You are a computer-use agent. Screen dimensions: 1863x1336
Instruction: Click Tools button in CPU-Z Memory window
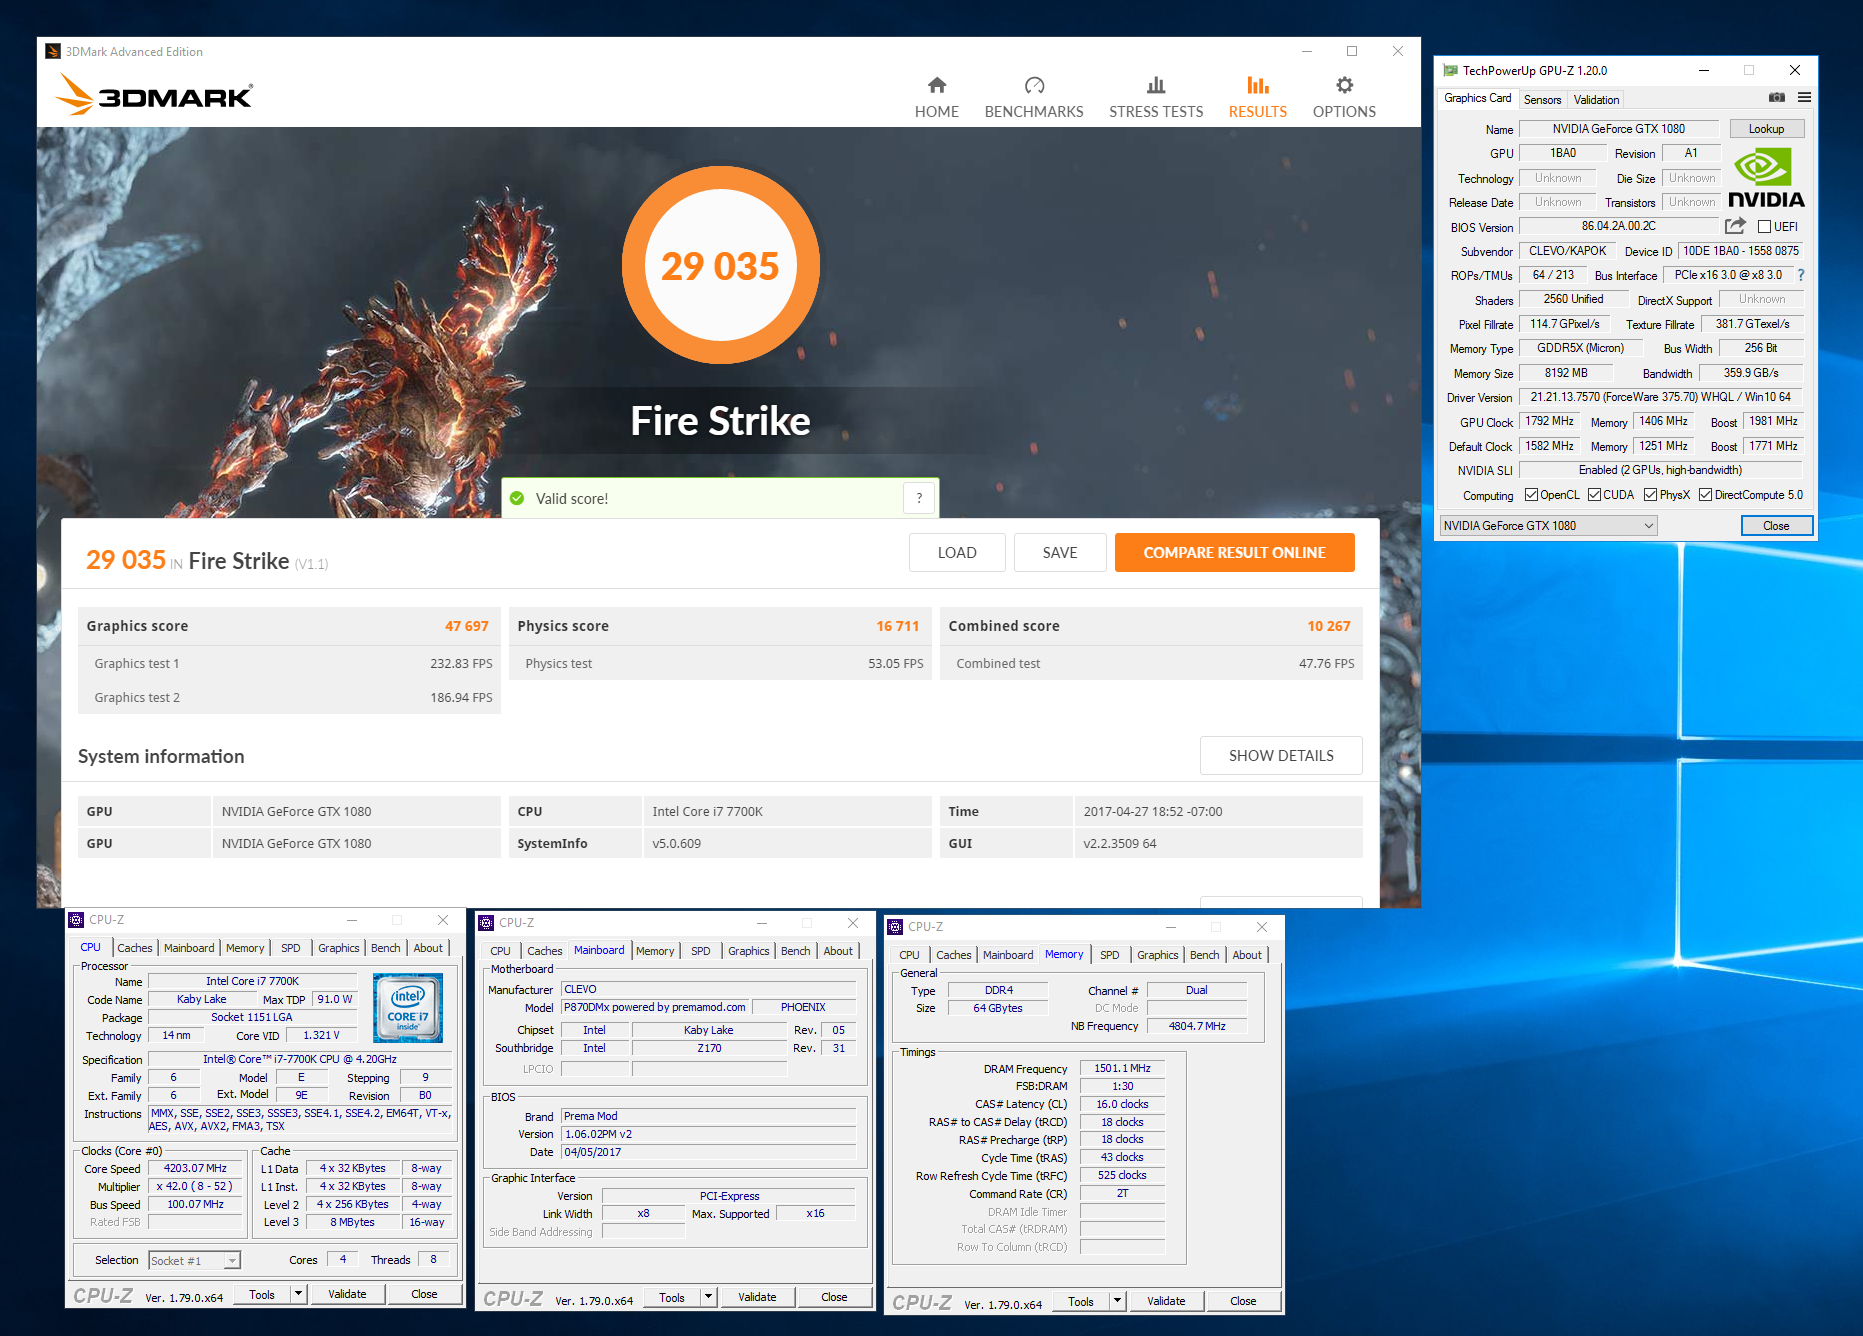(1081, 1301)
